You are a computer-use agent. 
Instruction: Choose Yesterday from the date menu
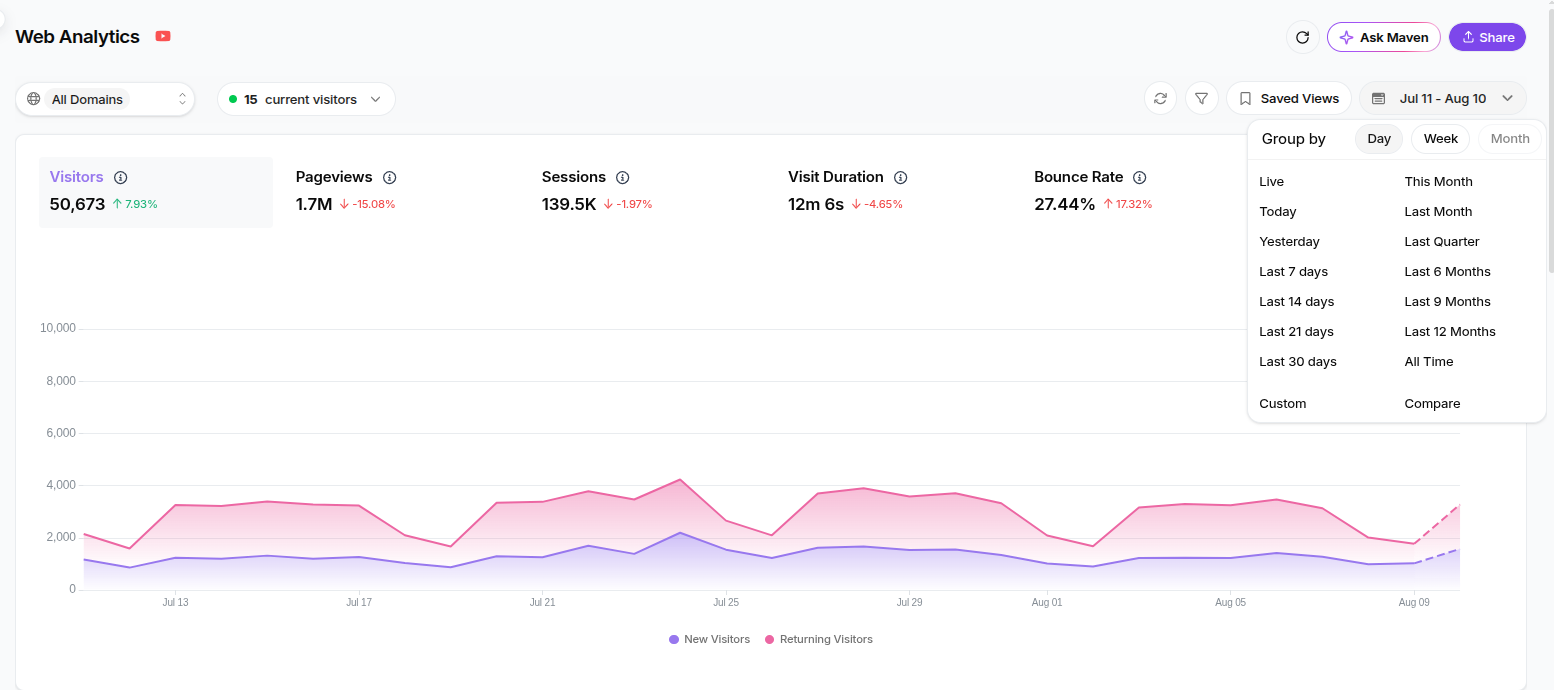pyautogui.click(x=1289, y=242)
